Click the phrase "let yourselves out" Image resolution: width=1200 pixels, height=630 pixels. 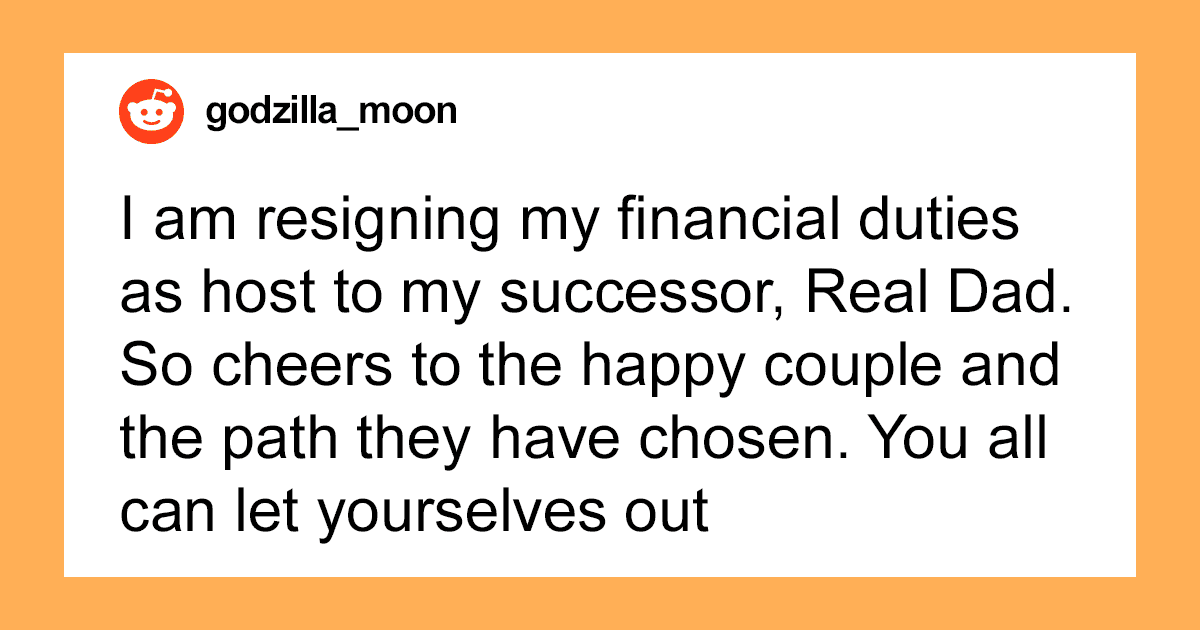(x=469, y=507)
